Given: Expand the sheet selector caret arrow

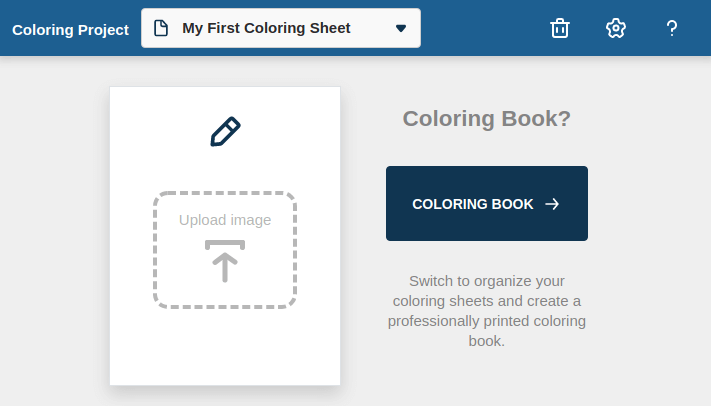Looking at the screenshot, I should click(401, 29).
